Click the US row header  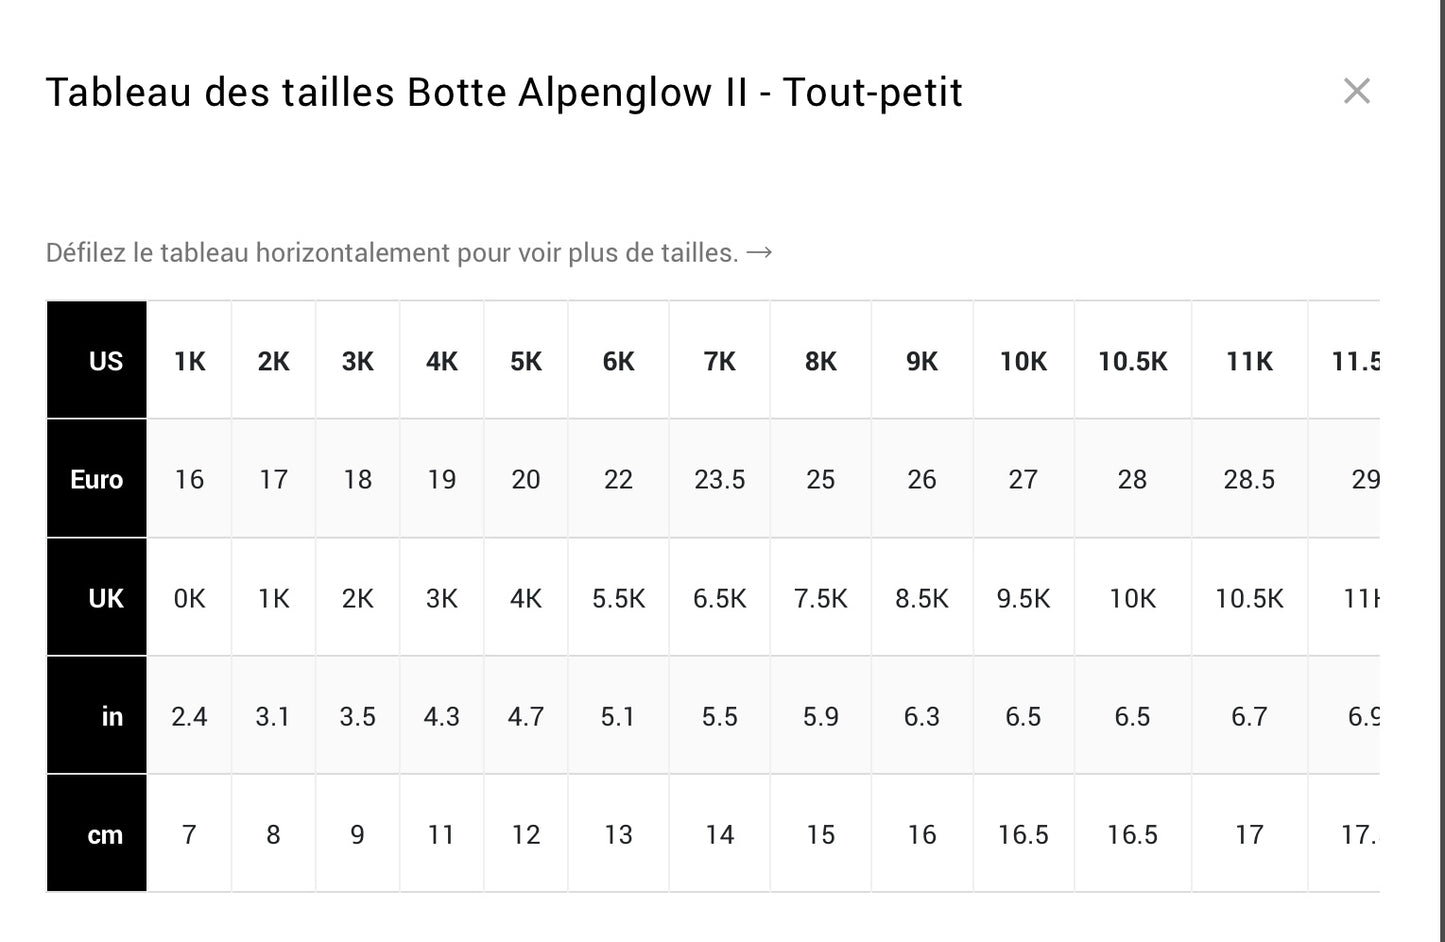(97, 360)
